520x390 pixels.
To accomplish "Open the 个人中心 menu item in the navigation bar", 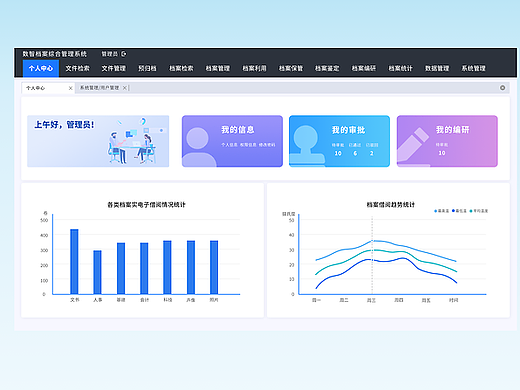I will [x=41, y=68].
